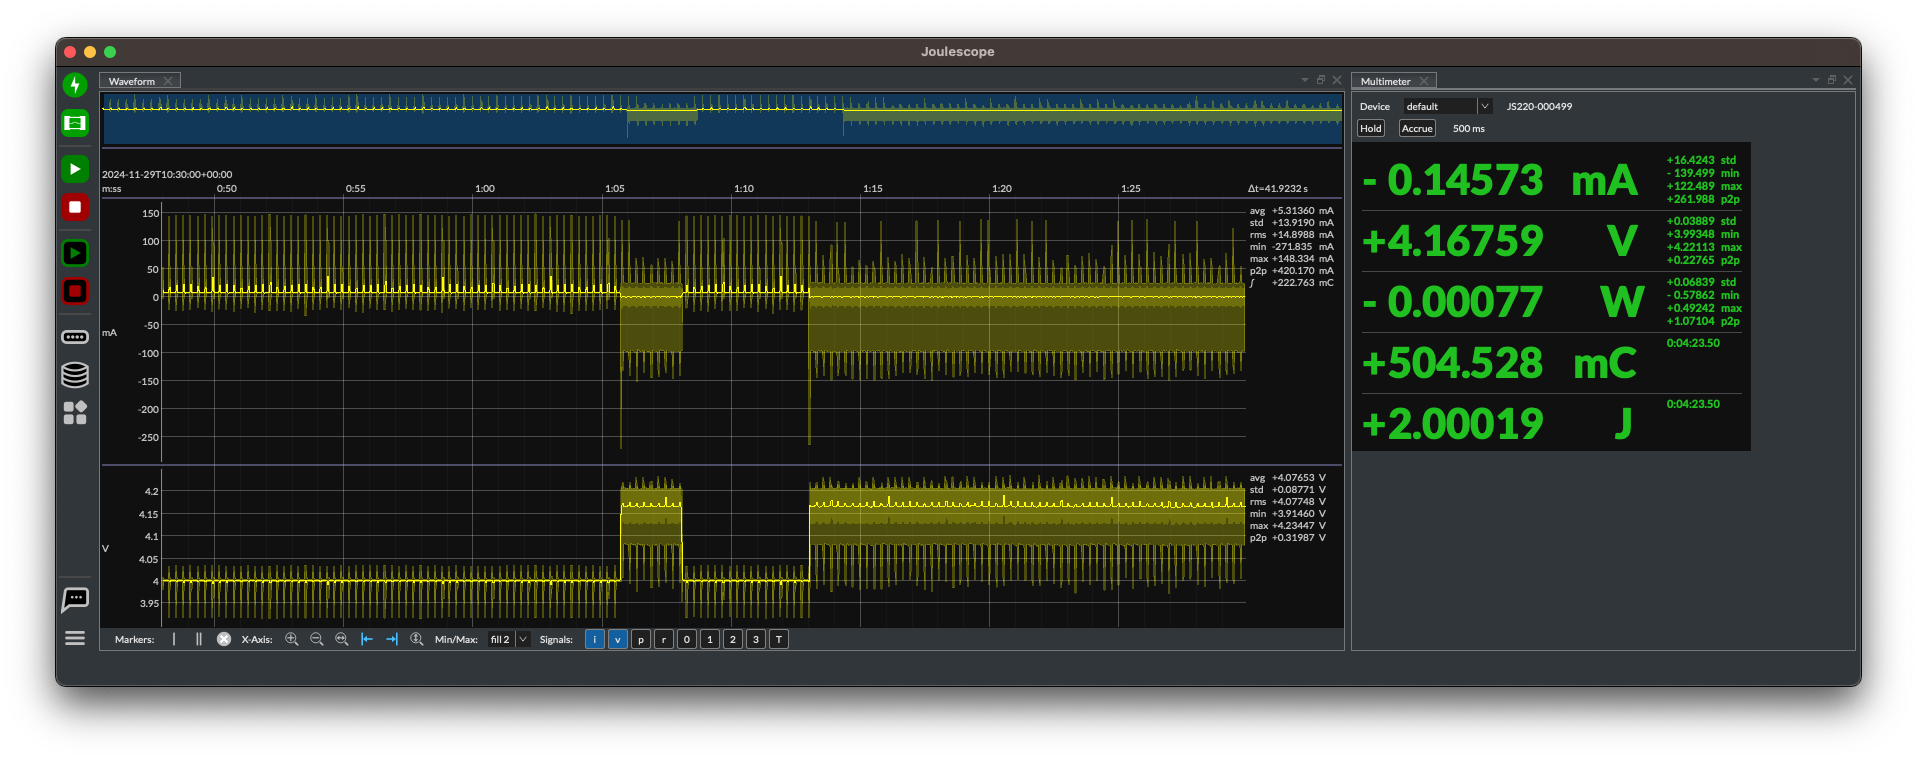Open the feedback speech bubble icon
This screenshot has height=760, width=1917.
[x=75, y=599]
